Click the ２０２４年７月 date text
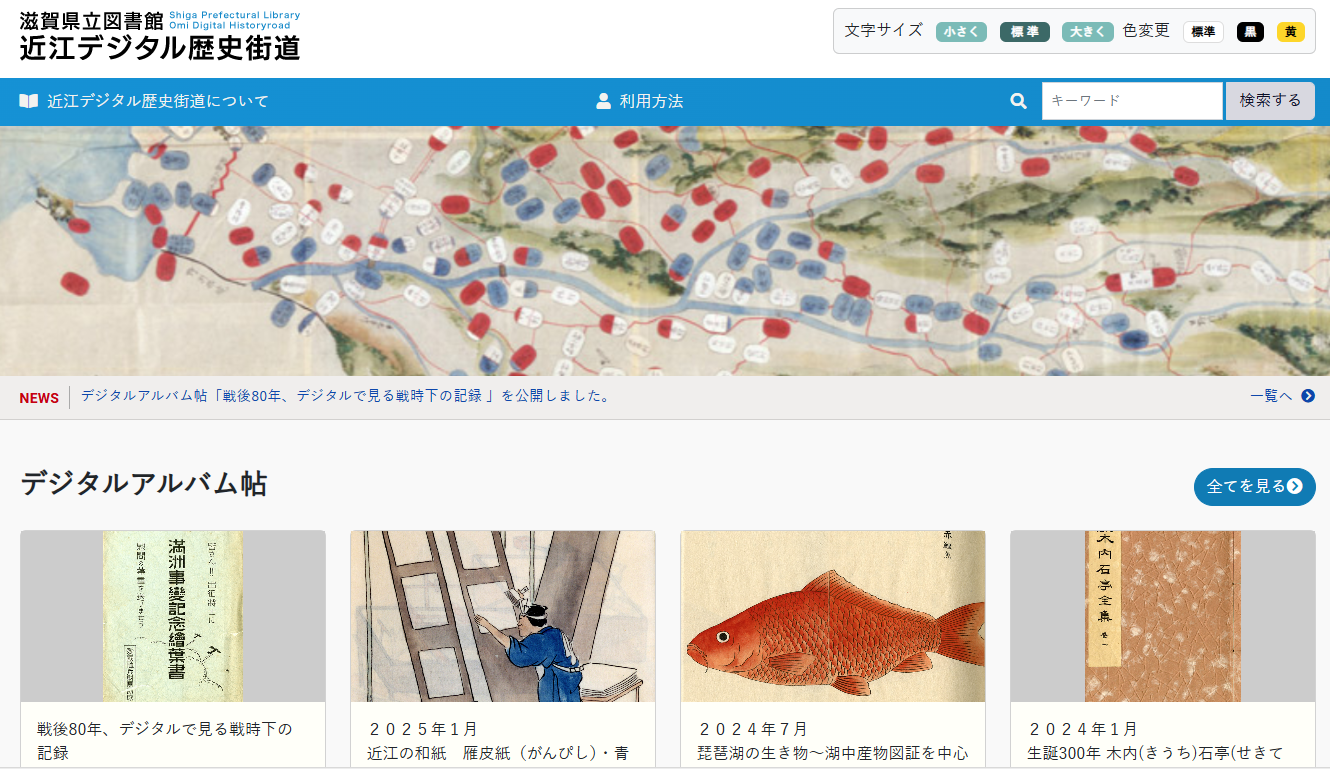 (x=752, y=729)
